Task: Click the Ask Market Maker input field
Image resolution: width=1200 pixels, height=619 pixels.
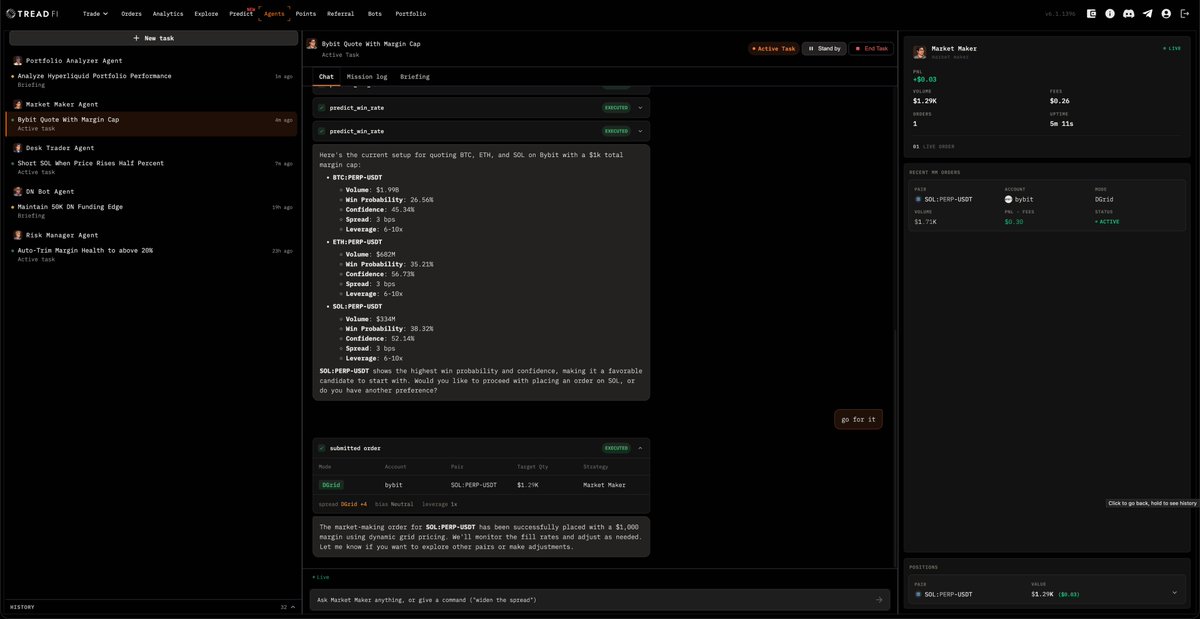Action: click(x=600, y=600)
